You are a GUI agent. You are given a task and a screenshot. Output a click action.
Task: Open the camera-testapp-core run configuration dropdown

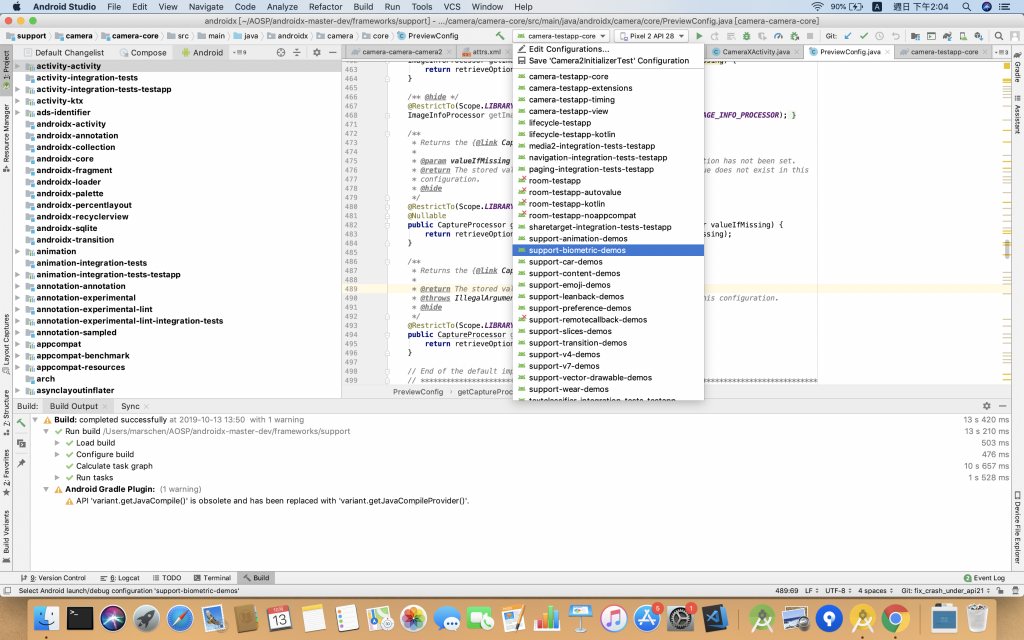tap(562, 36)
